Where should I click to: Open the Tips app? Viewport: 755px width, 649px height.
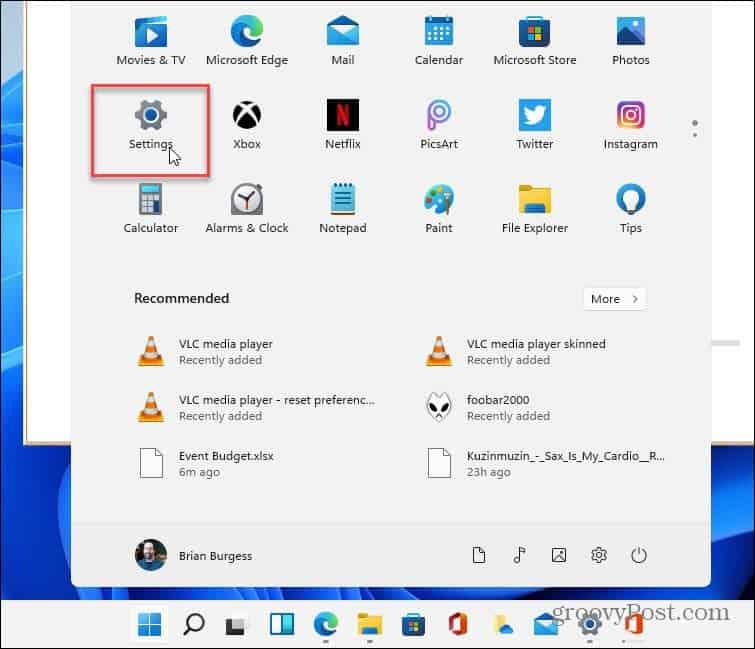[x=630, y=208]
